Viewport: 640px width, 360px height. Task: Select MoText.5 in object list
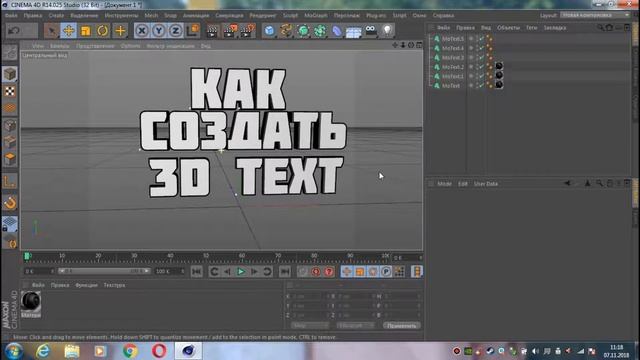[453, 39]
